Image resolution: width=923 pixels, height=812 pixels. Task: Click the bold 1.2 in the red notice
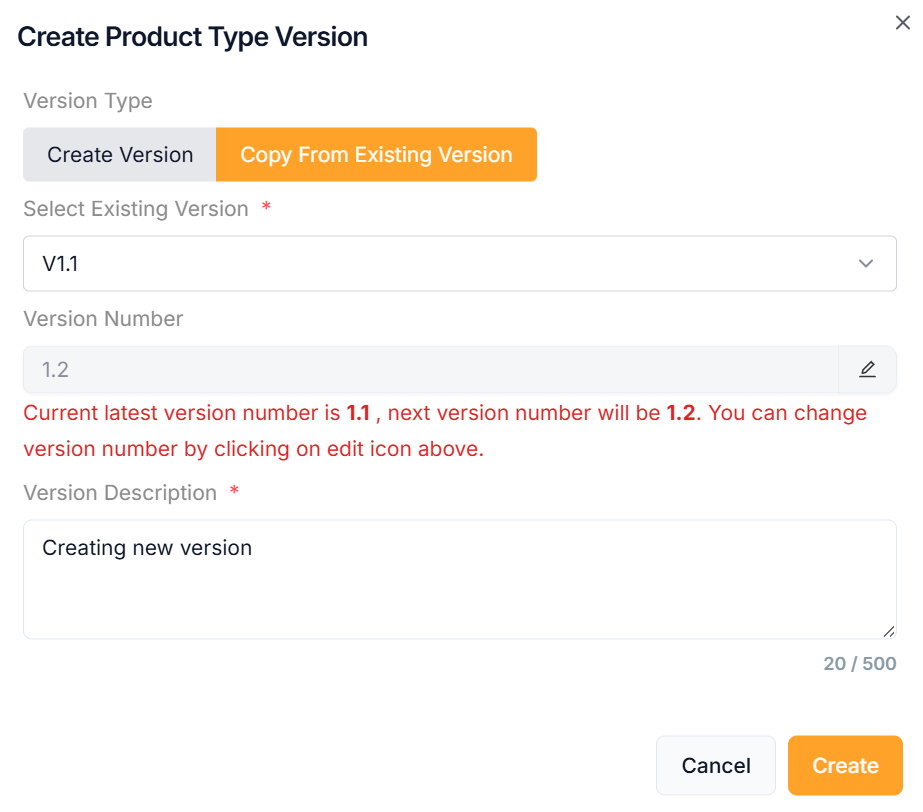(680, 413)
